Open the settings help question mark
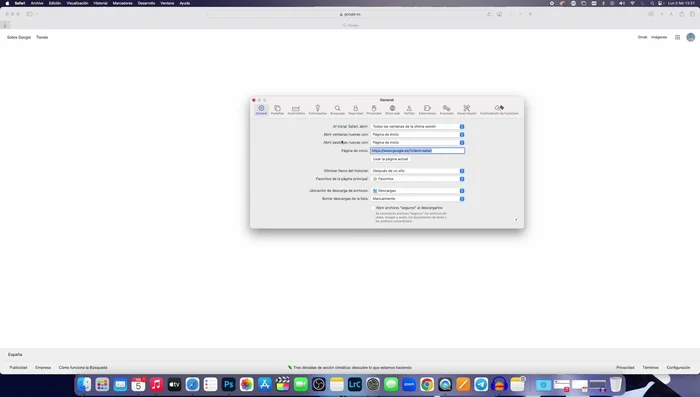Image resolution: width=700 pixels, height=397 pixels. (x=516, y=220)
